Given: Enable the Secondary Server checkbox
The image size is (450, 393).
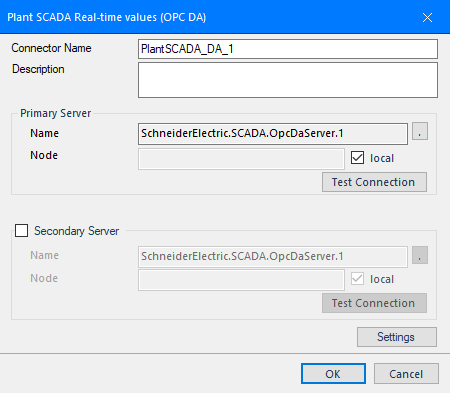Looking at the screenshot, I should coord(22,230).
